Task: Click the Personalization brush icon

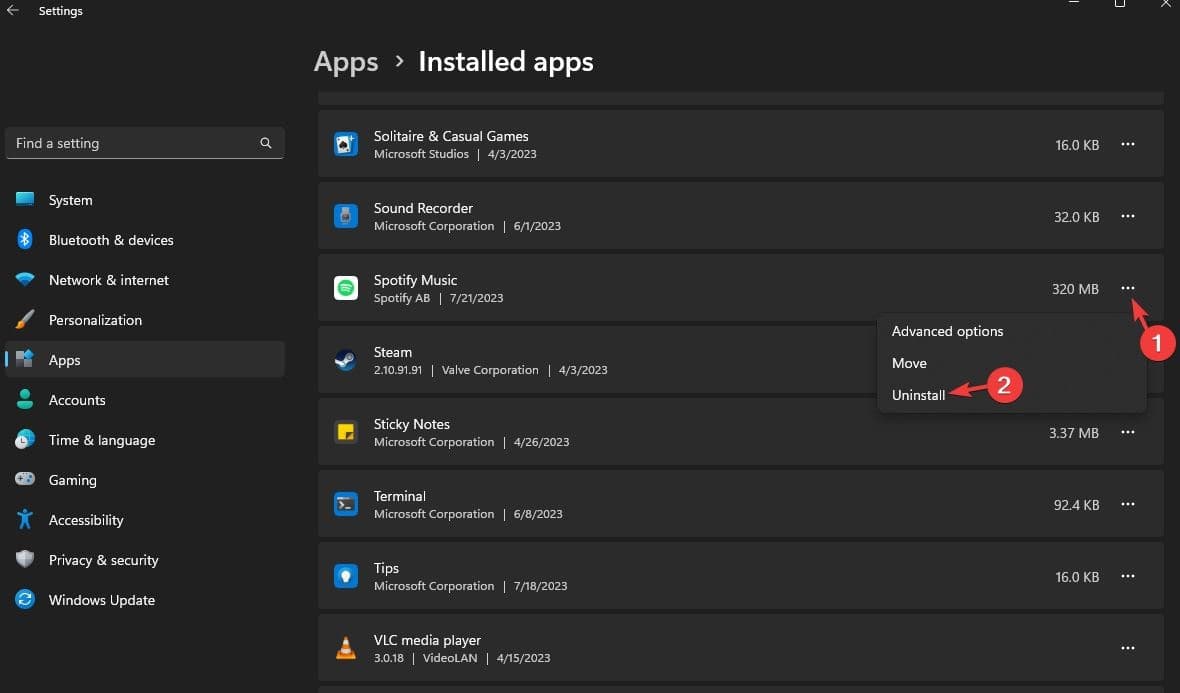Action: [25, 319]
